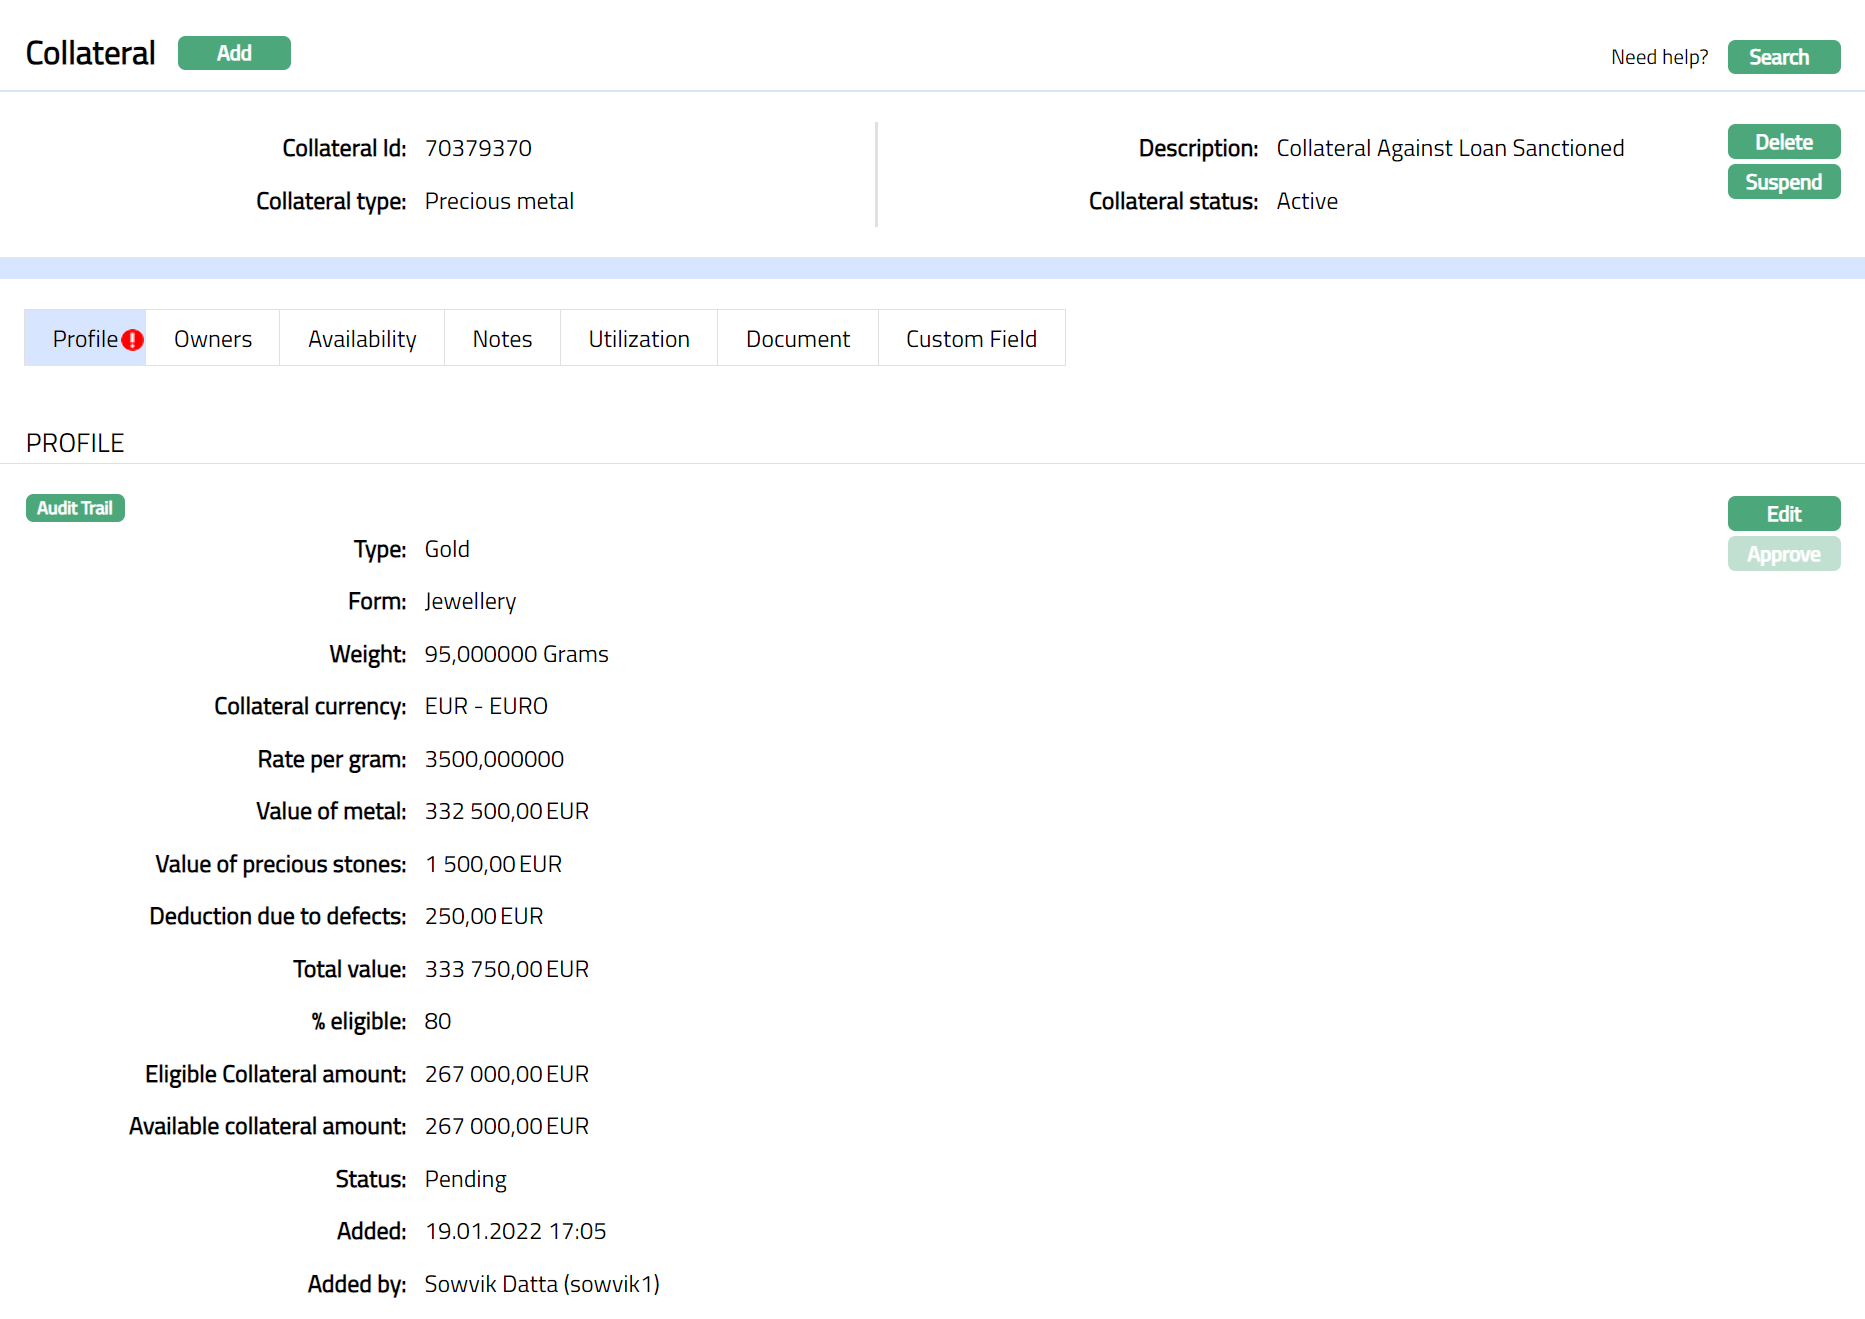Screen dimensions: 1865x1319
Task: Click the Search button
Action: pyautogui.click(x=1783, y=57)
